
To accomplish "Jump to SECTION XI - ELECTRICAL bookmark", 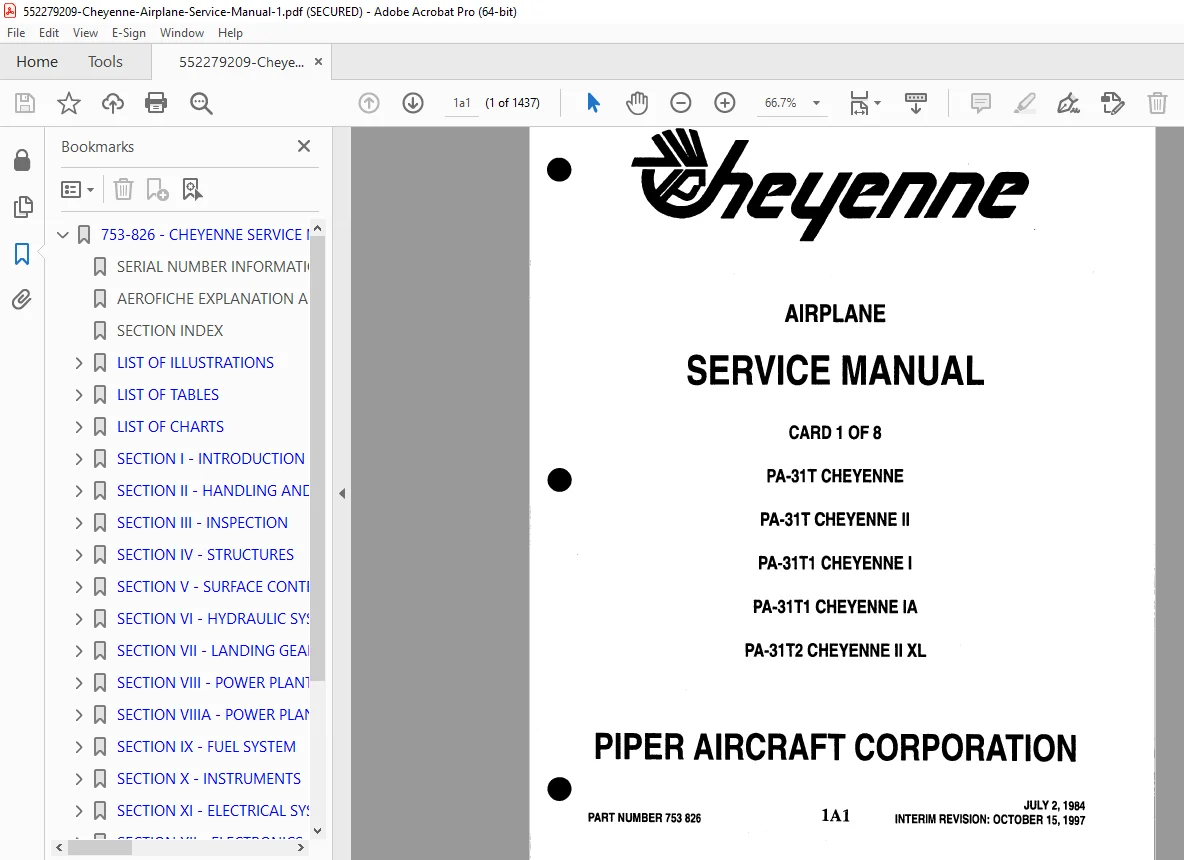I will [213, 811].
